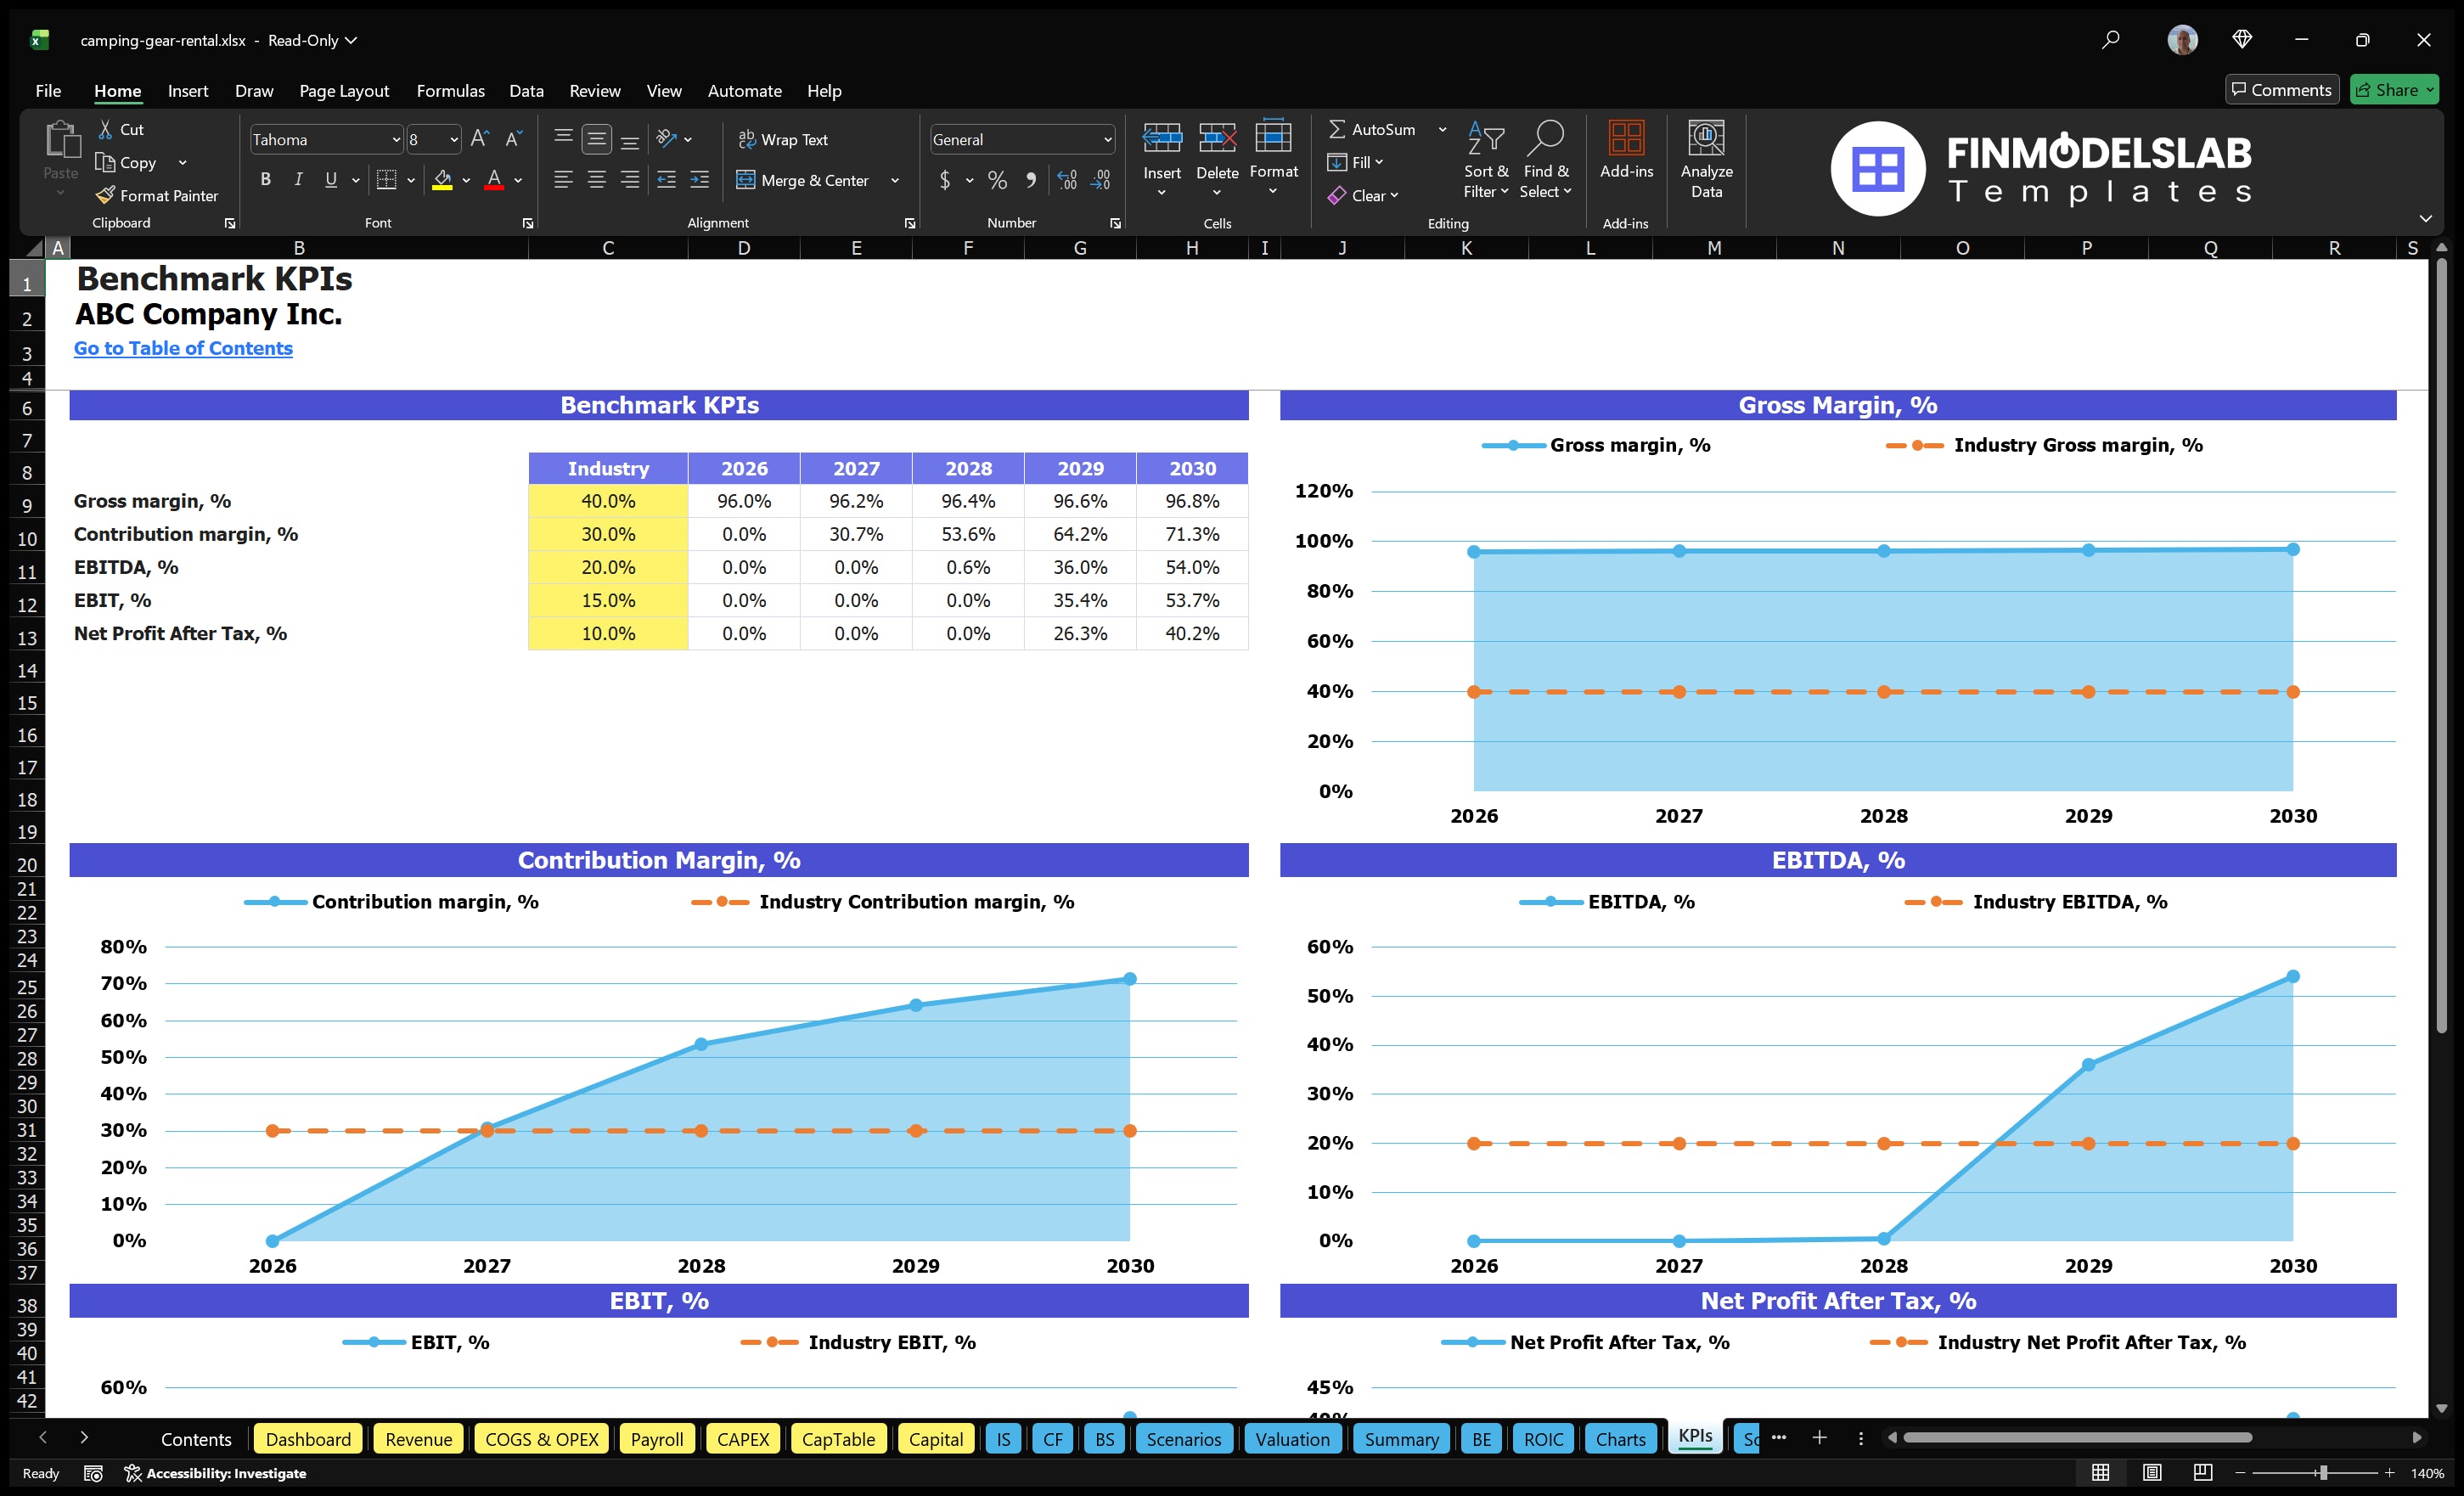The image size is (2464, 1496).
Task: Select the Format Painter
Action: tap(157, 195)
